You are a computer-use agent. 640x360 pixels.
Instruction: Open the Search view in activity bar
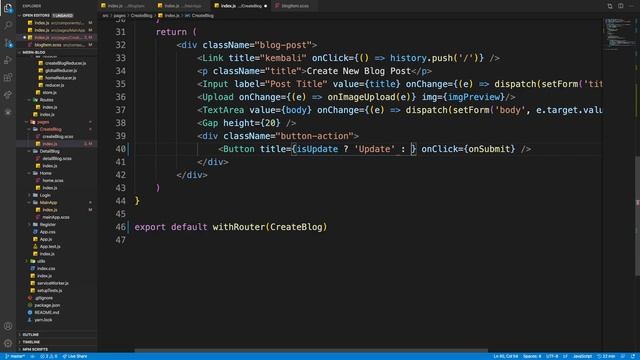click(x=8, y=25)
